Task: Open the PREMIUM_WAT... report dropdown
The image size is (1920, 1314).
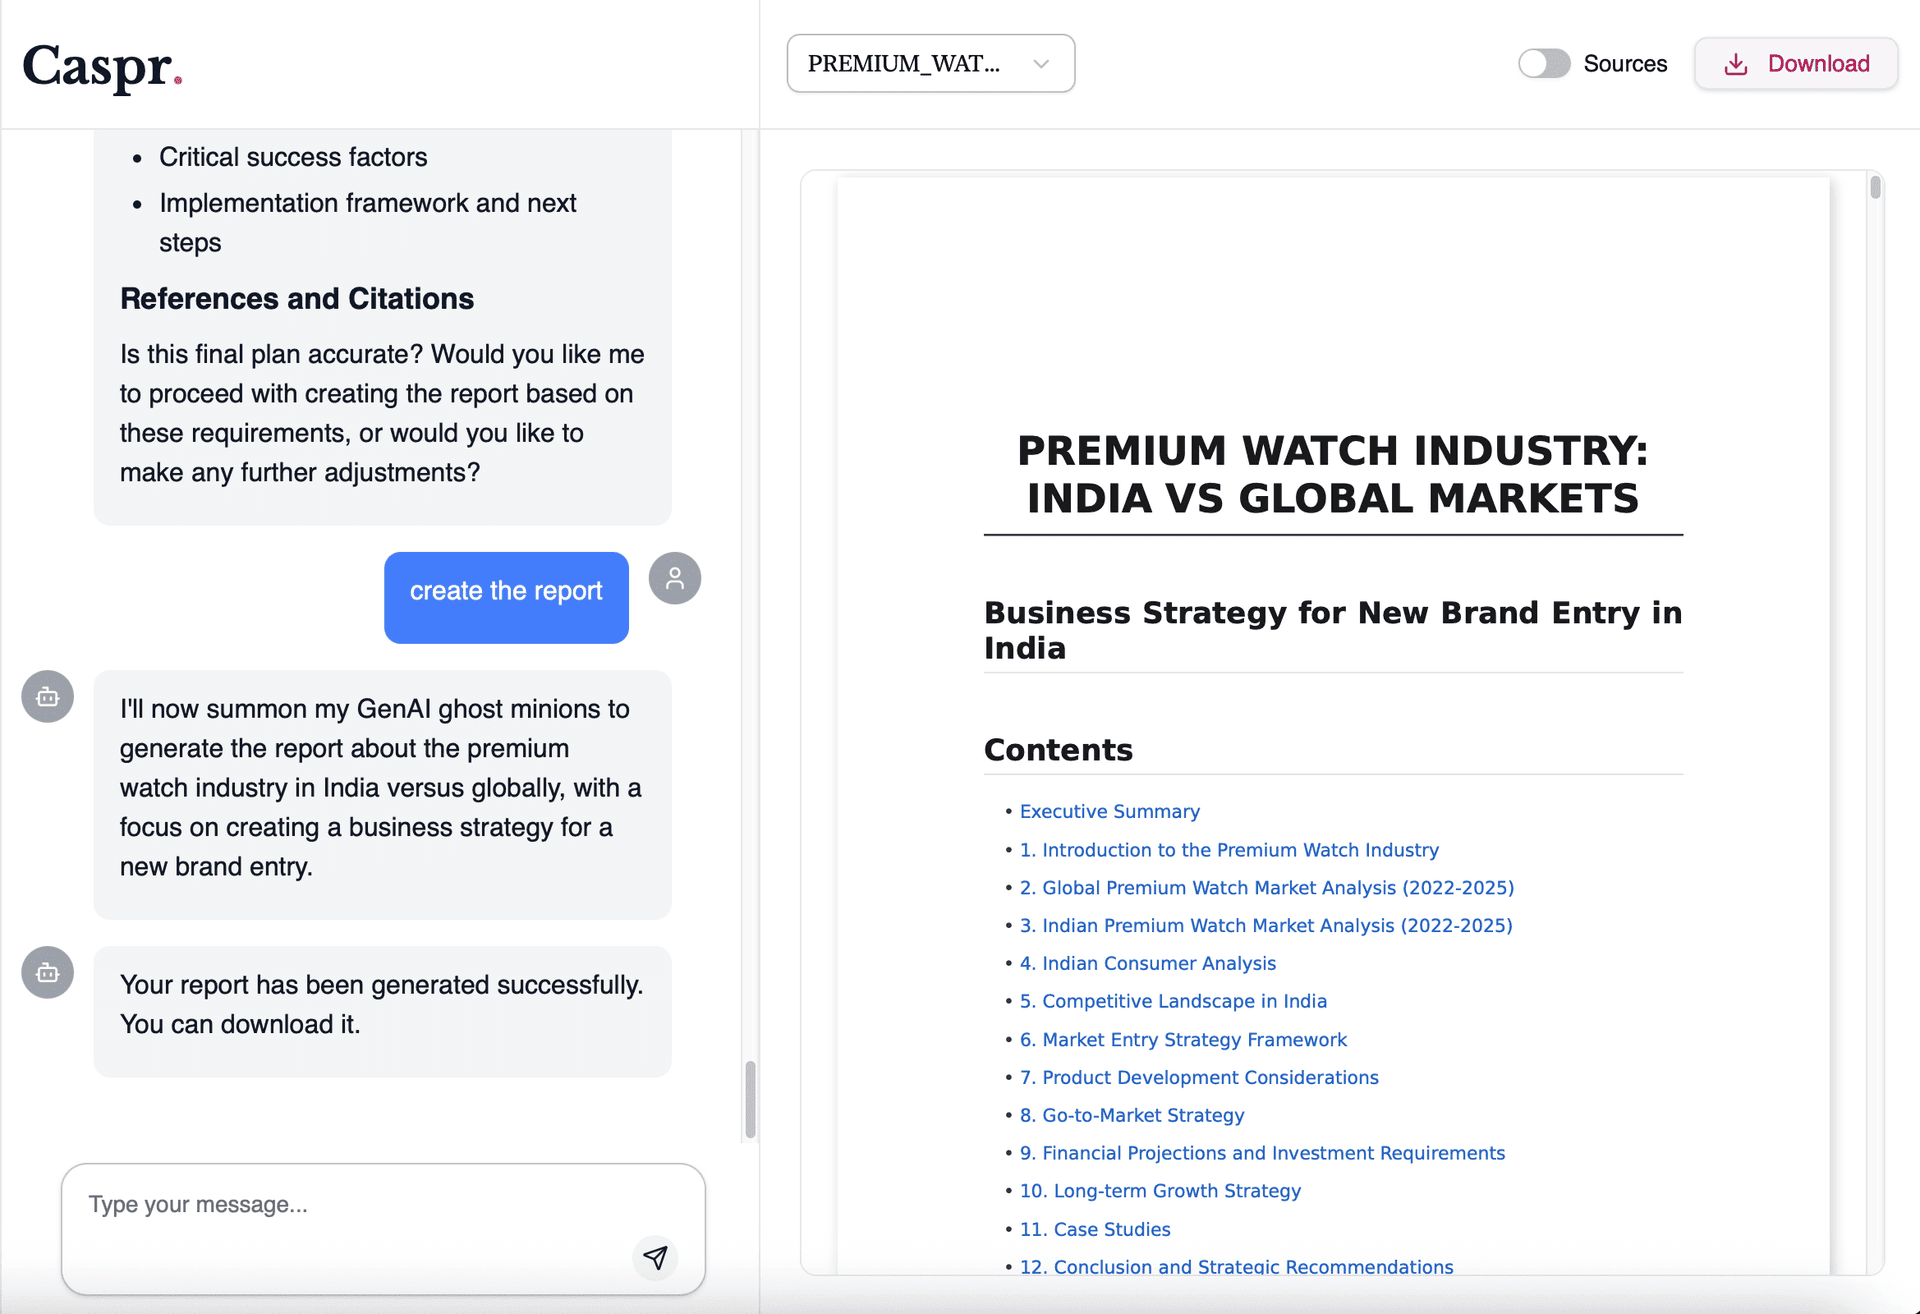Action: pos(930,64)
